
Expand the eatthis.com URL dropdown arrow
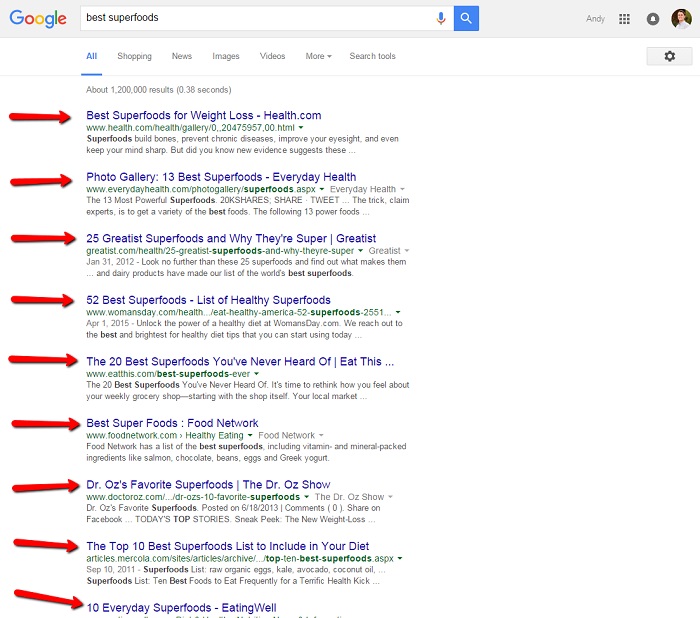click(x=256, y=374)
